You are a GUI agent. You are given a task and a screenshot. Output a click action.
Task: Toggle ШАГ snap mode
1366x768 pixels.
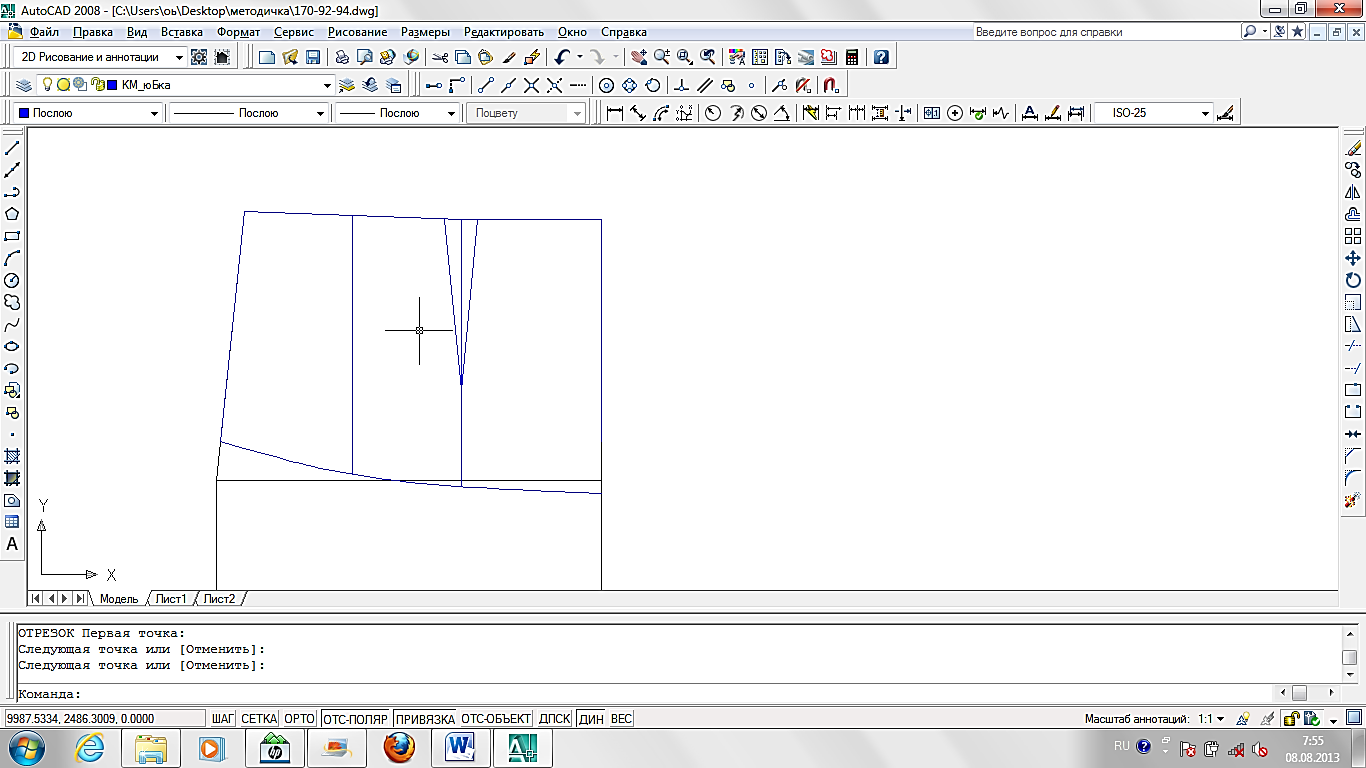click(222, 719)
